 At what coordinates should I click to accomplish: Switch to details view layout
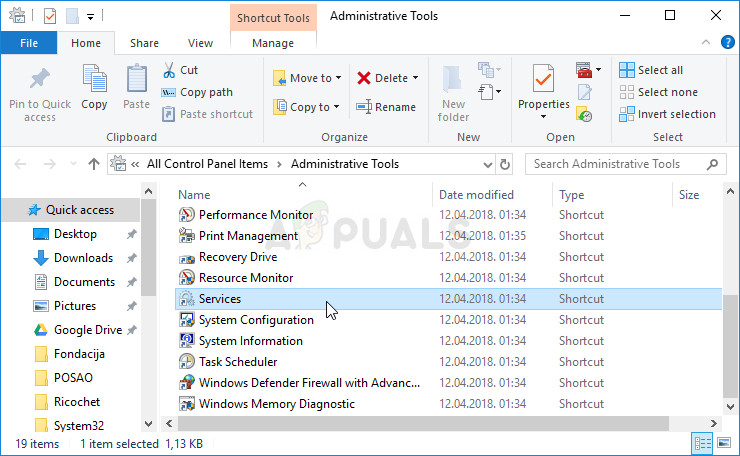(x=702, y=444)
